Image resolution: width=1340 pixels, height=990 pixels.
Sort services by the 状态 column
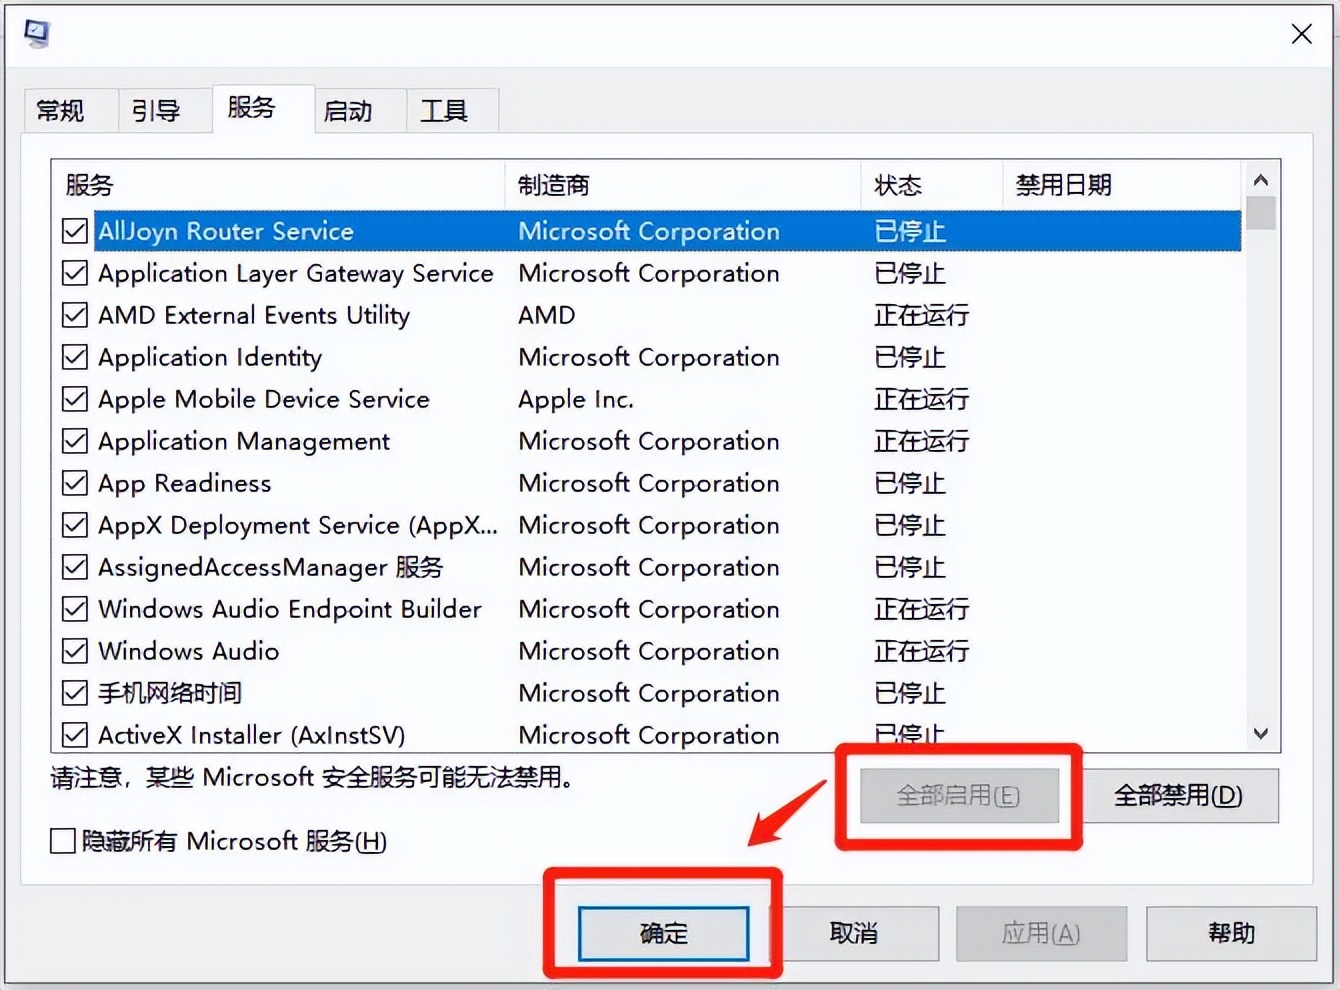(898, 185)
